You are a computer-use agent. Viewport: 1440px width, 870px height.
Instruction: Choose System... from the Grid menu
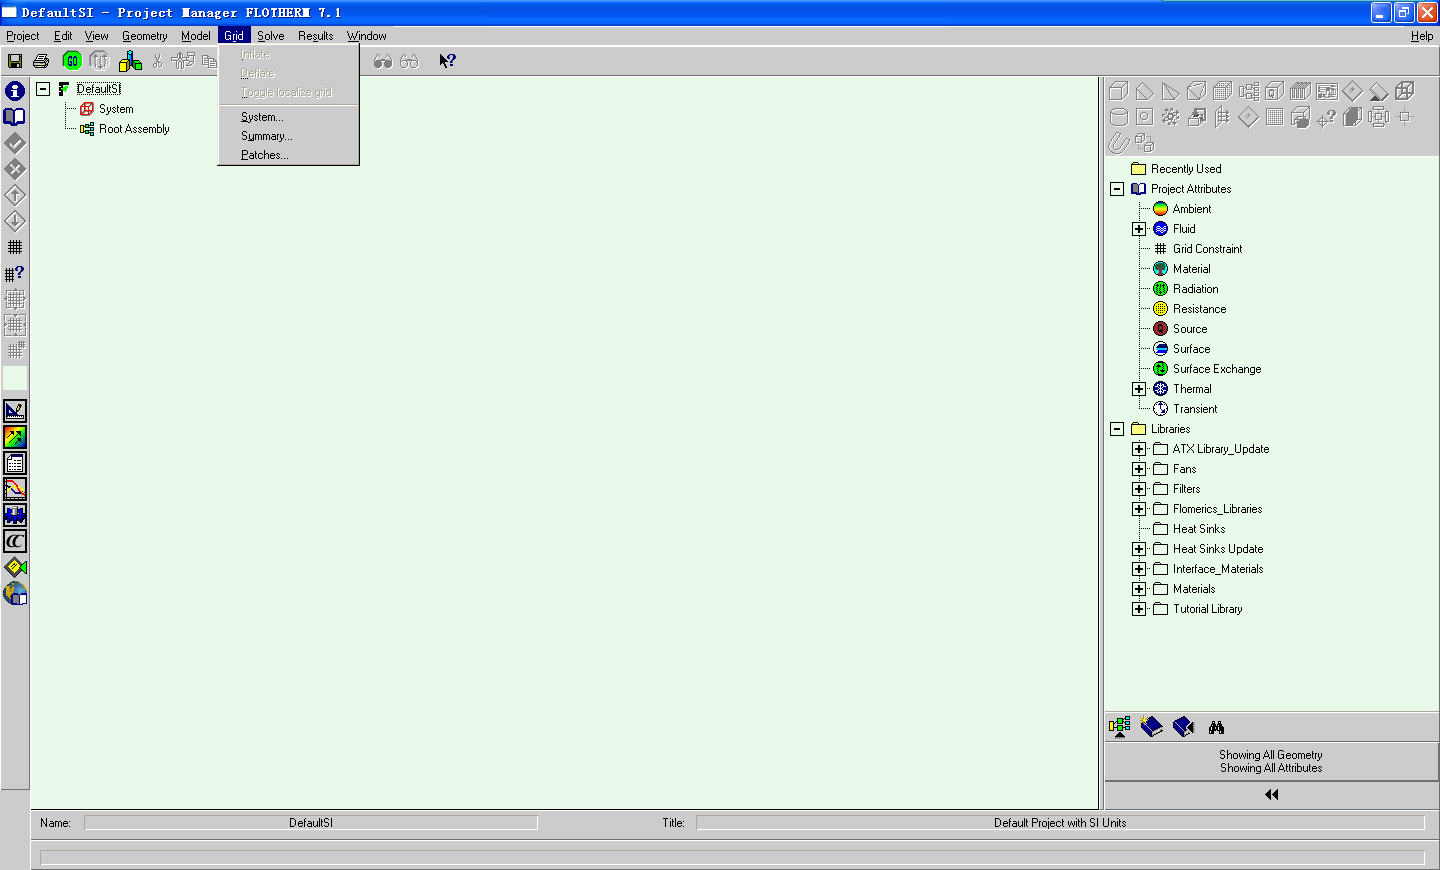coord(288,117)
